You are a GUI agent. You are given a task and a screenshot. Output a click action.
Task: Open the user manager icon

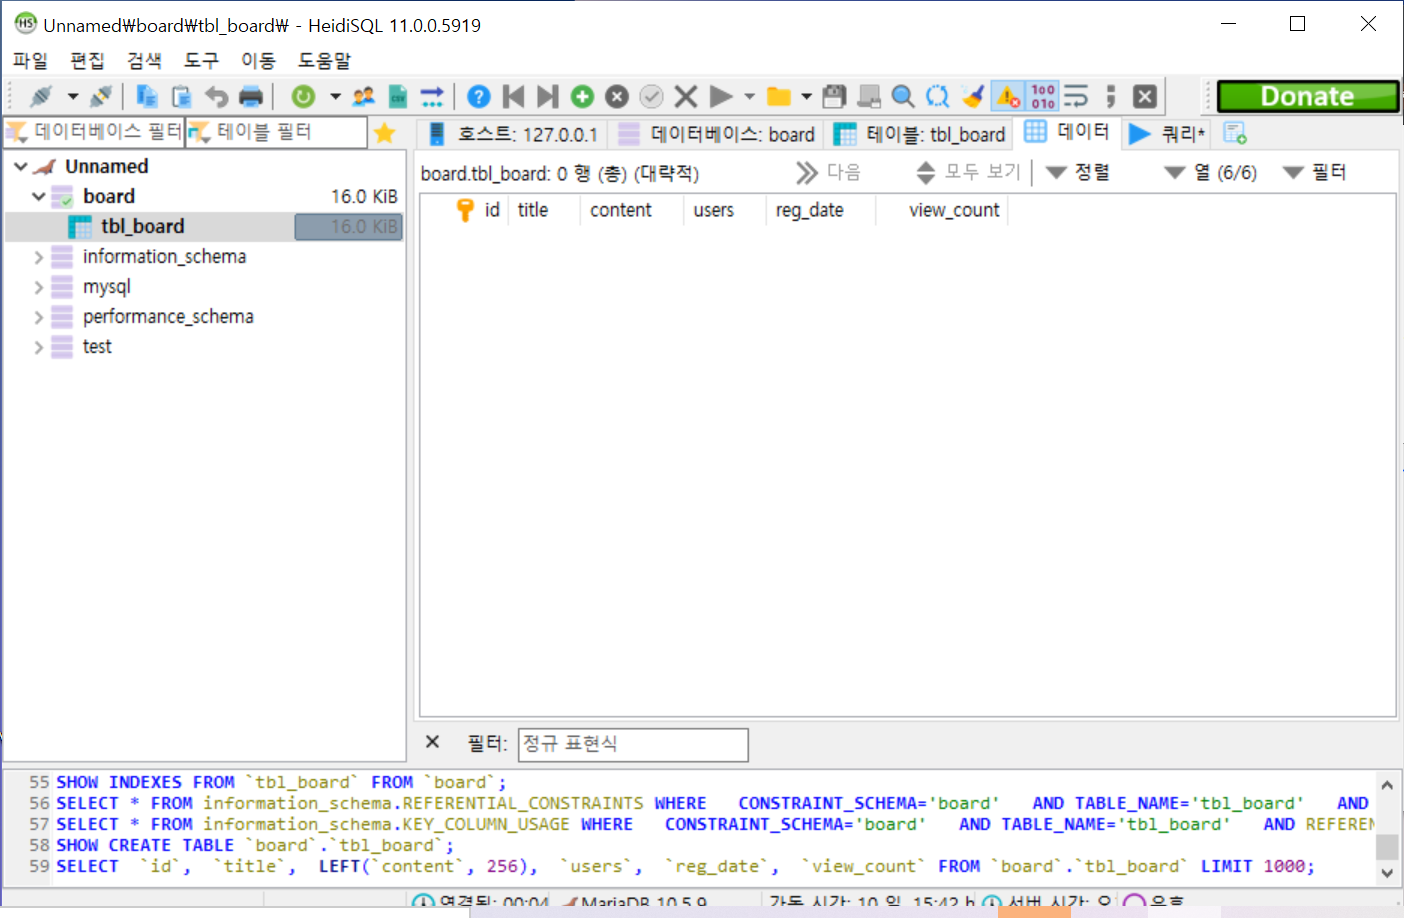(x=364, y=96)
